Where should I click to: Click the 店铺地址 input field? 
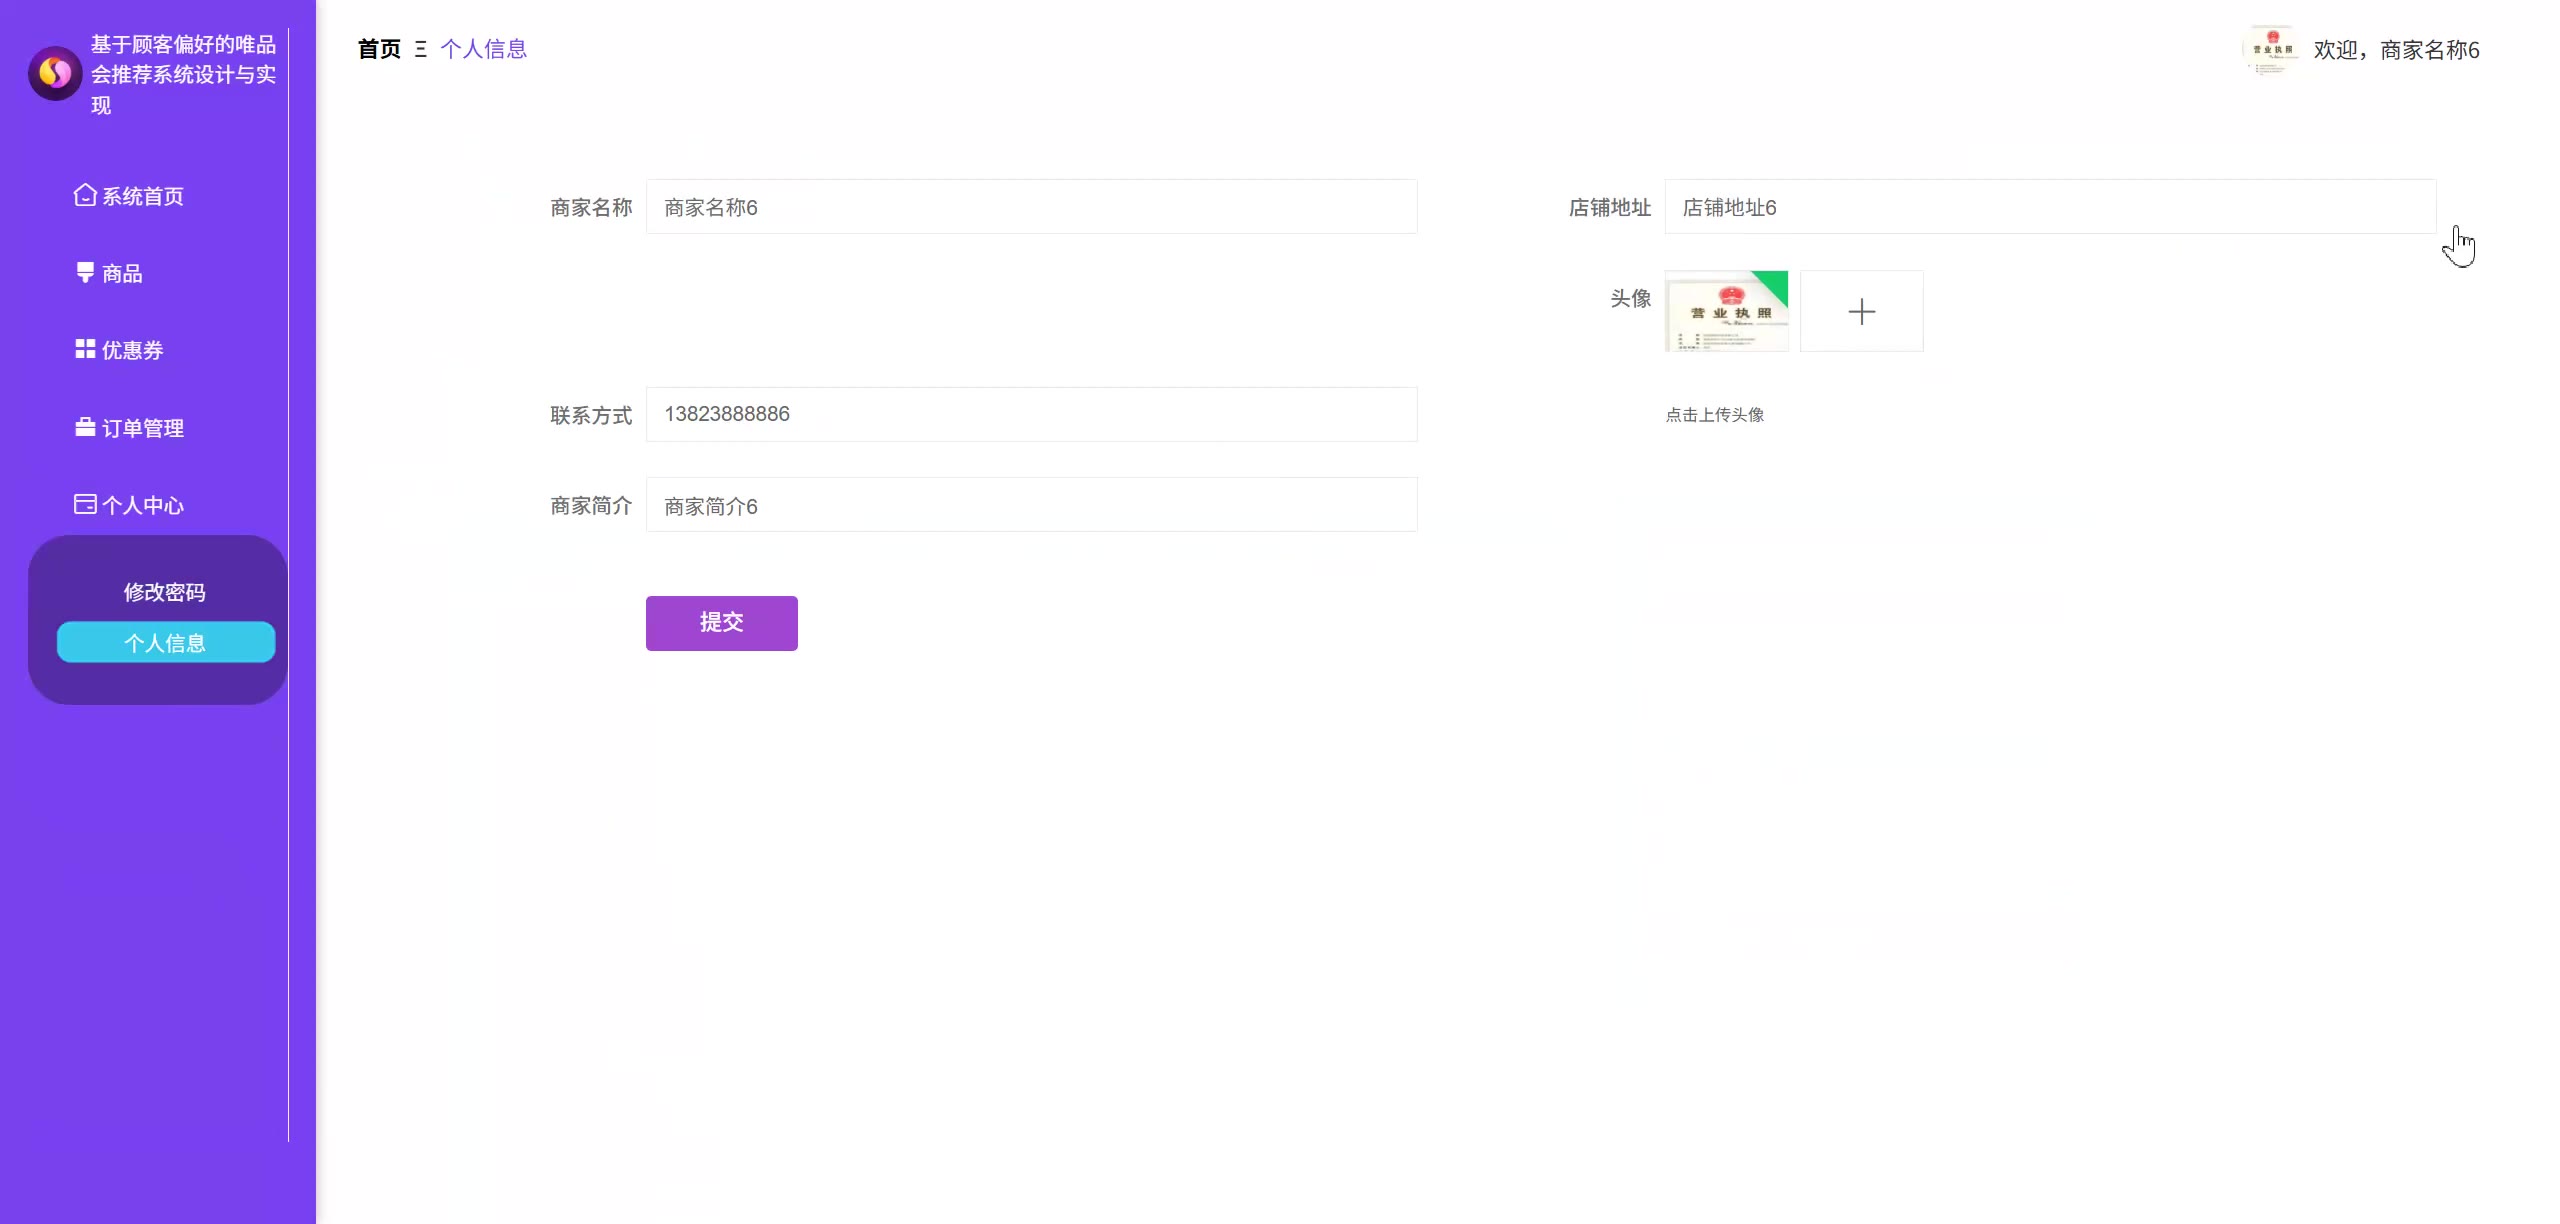point(2049,207)
